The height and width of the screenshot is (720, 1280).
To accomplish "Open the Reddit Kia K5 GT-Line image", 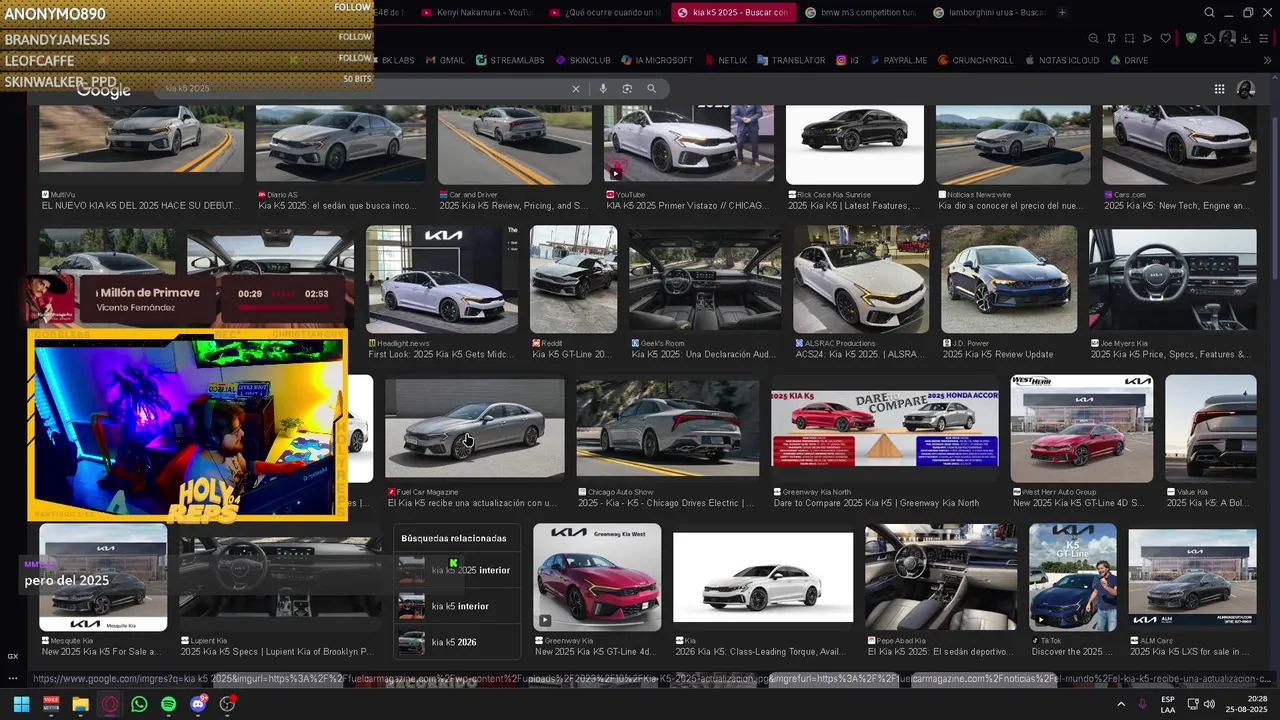I will pyautogui.click(x=573, y=279).
